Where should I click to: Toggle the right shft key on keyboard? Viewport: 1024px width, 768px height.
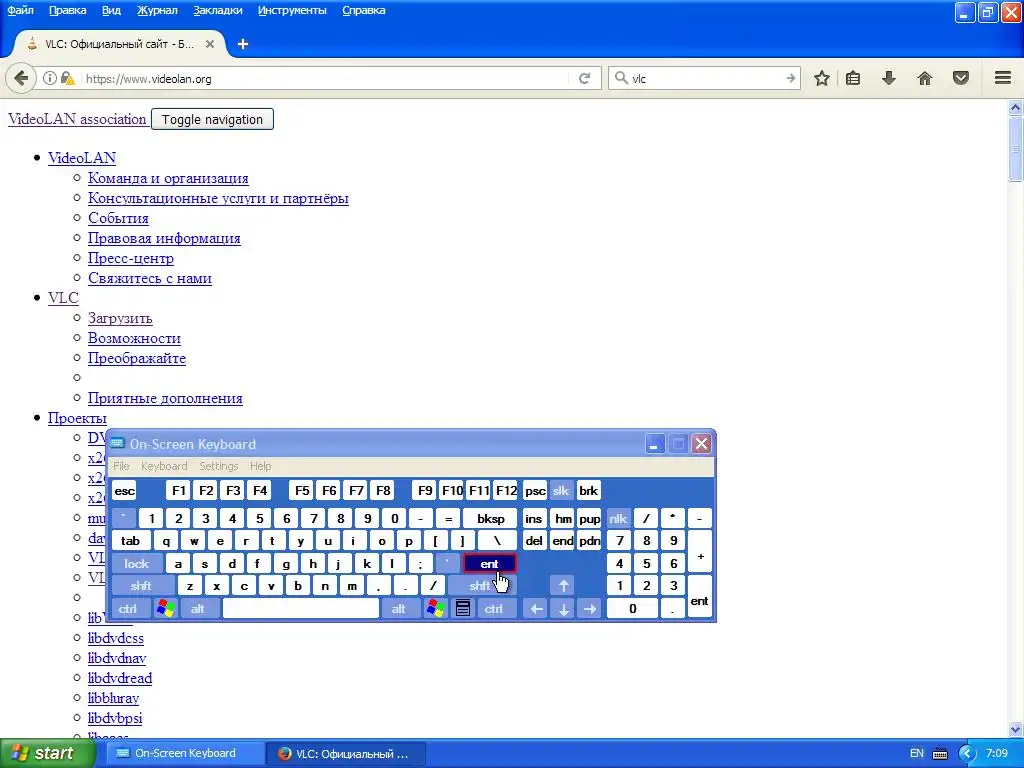click(481, 586)
